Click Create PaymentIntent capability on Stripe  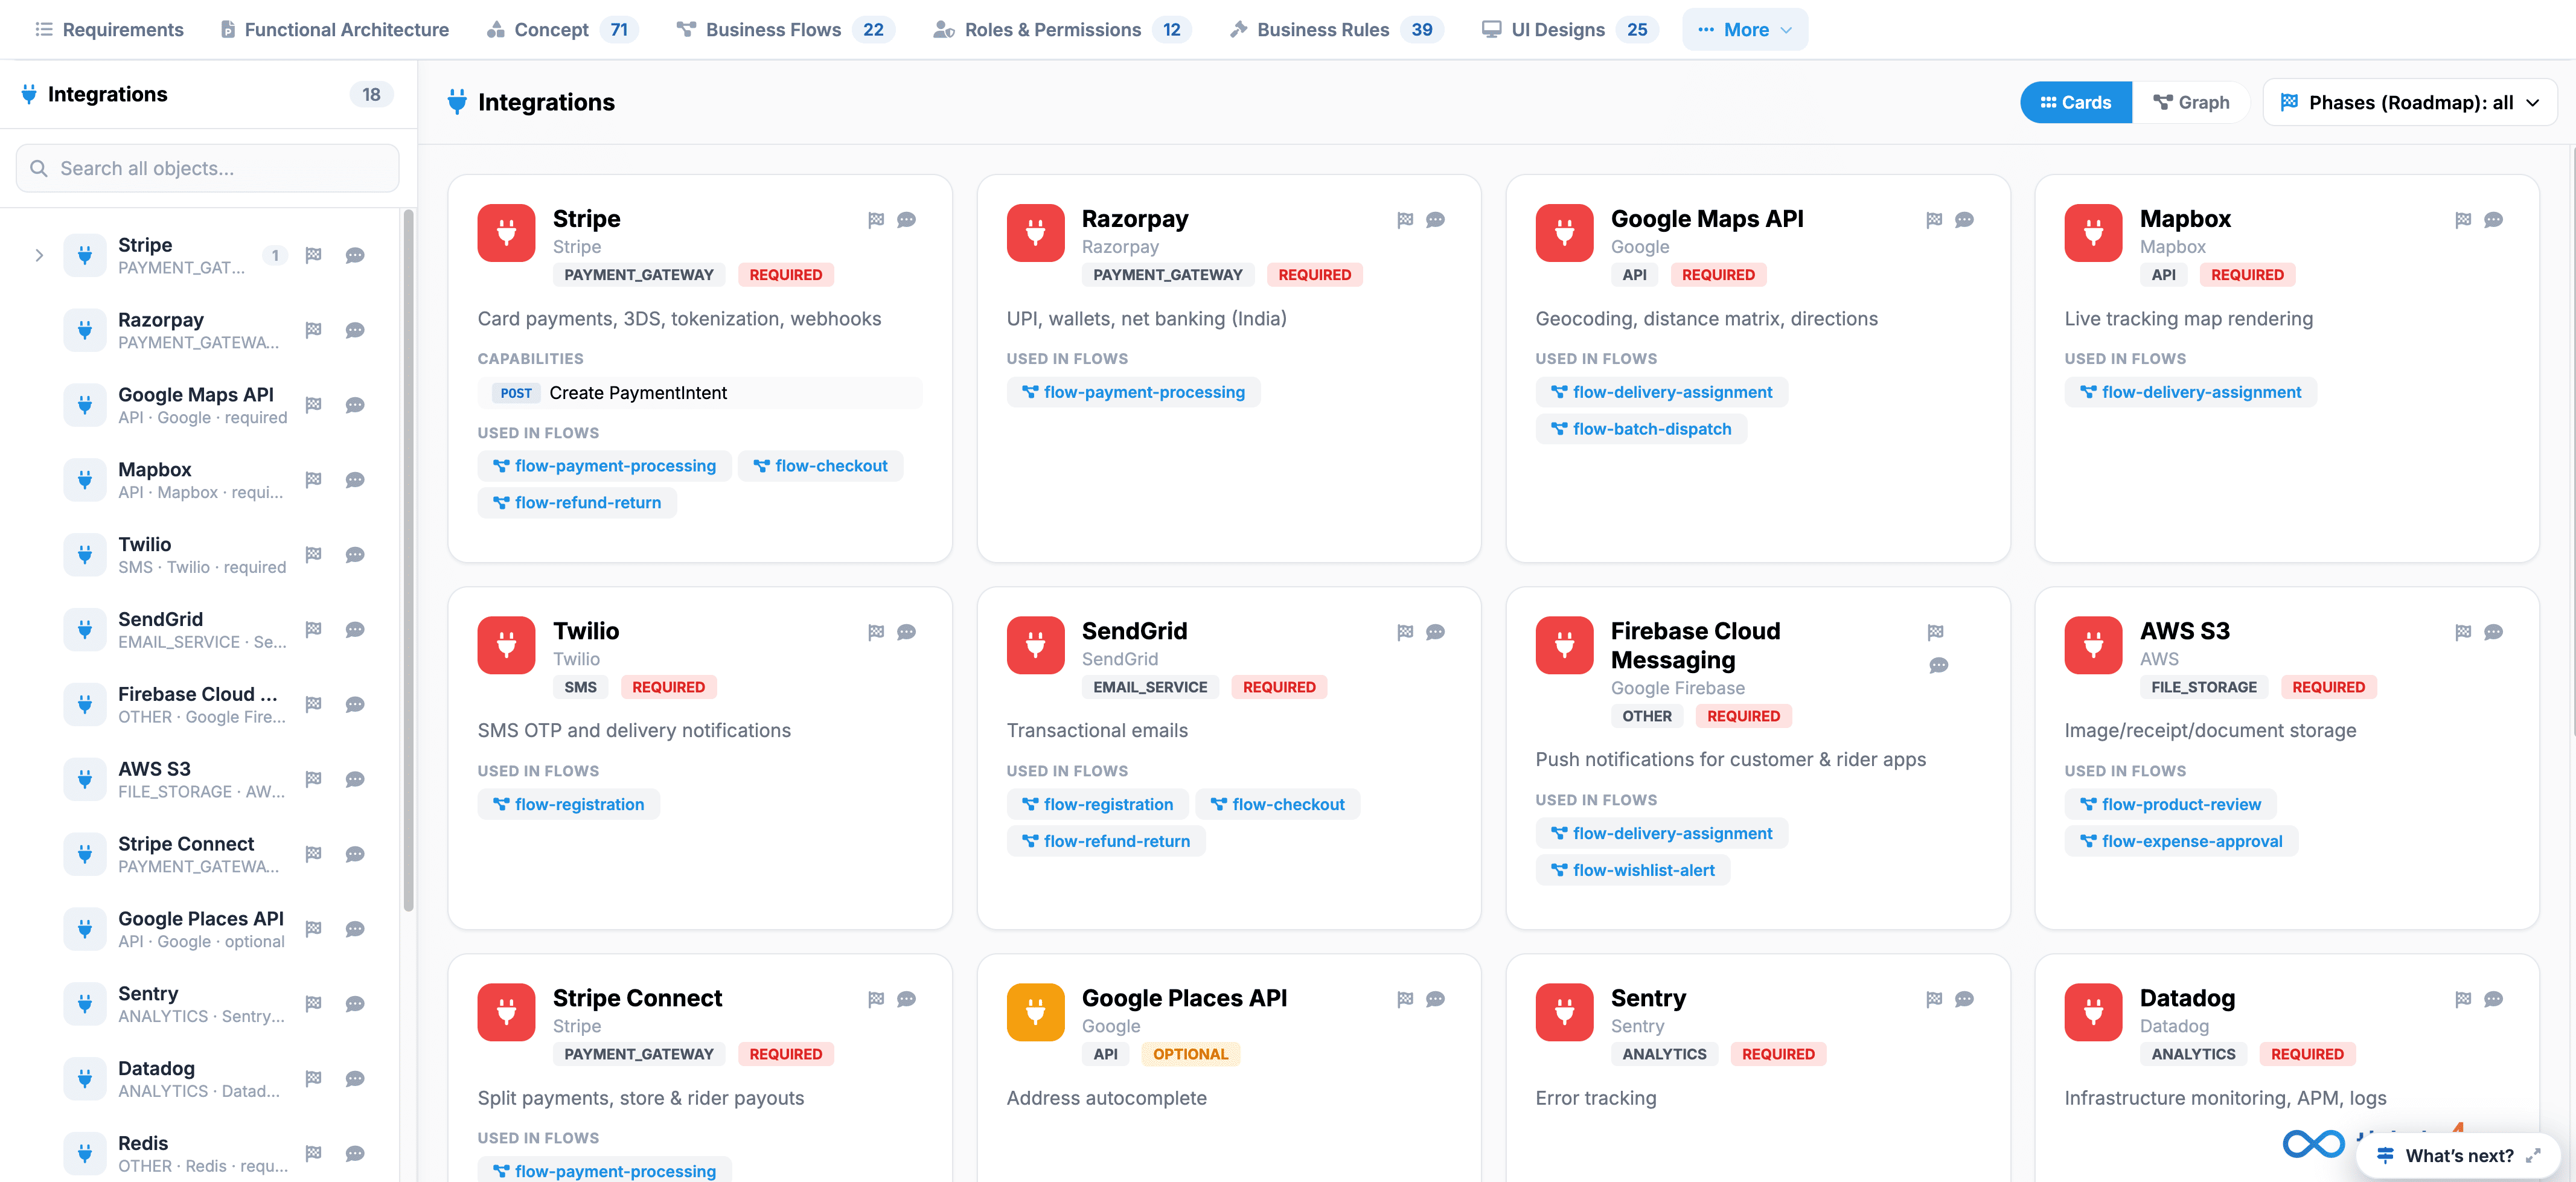click(699, 393)
